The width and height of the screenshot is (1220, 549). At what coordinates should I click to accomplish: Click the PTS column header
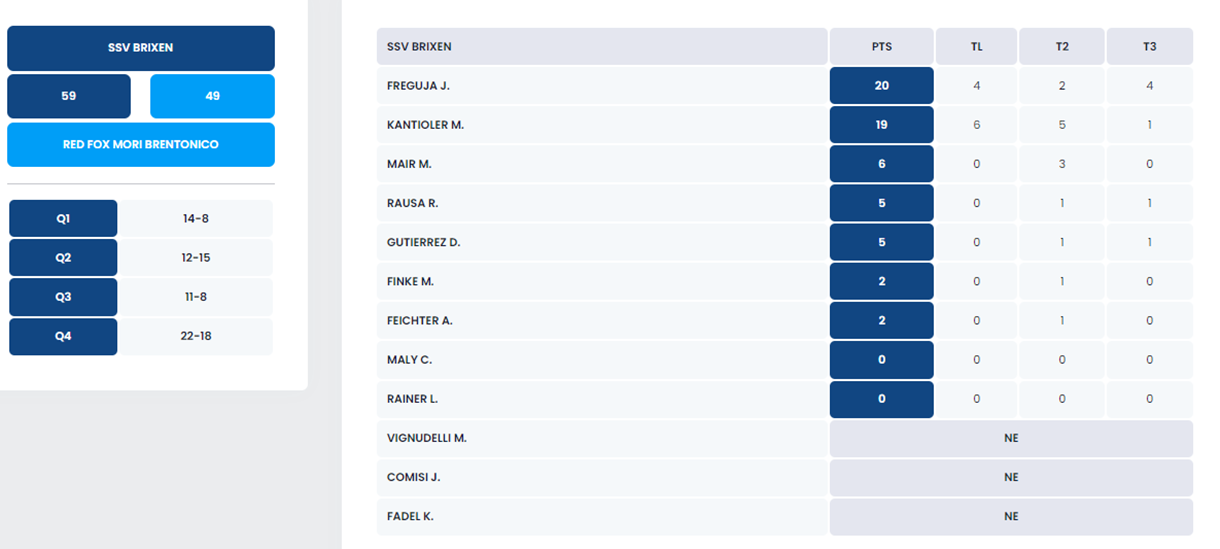click(881, 47)
